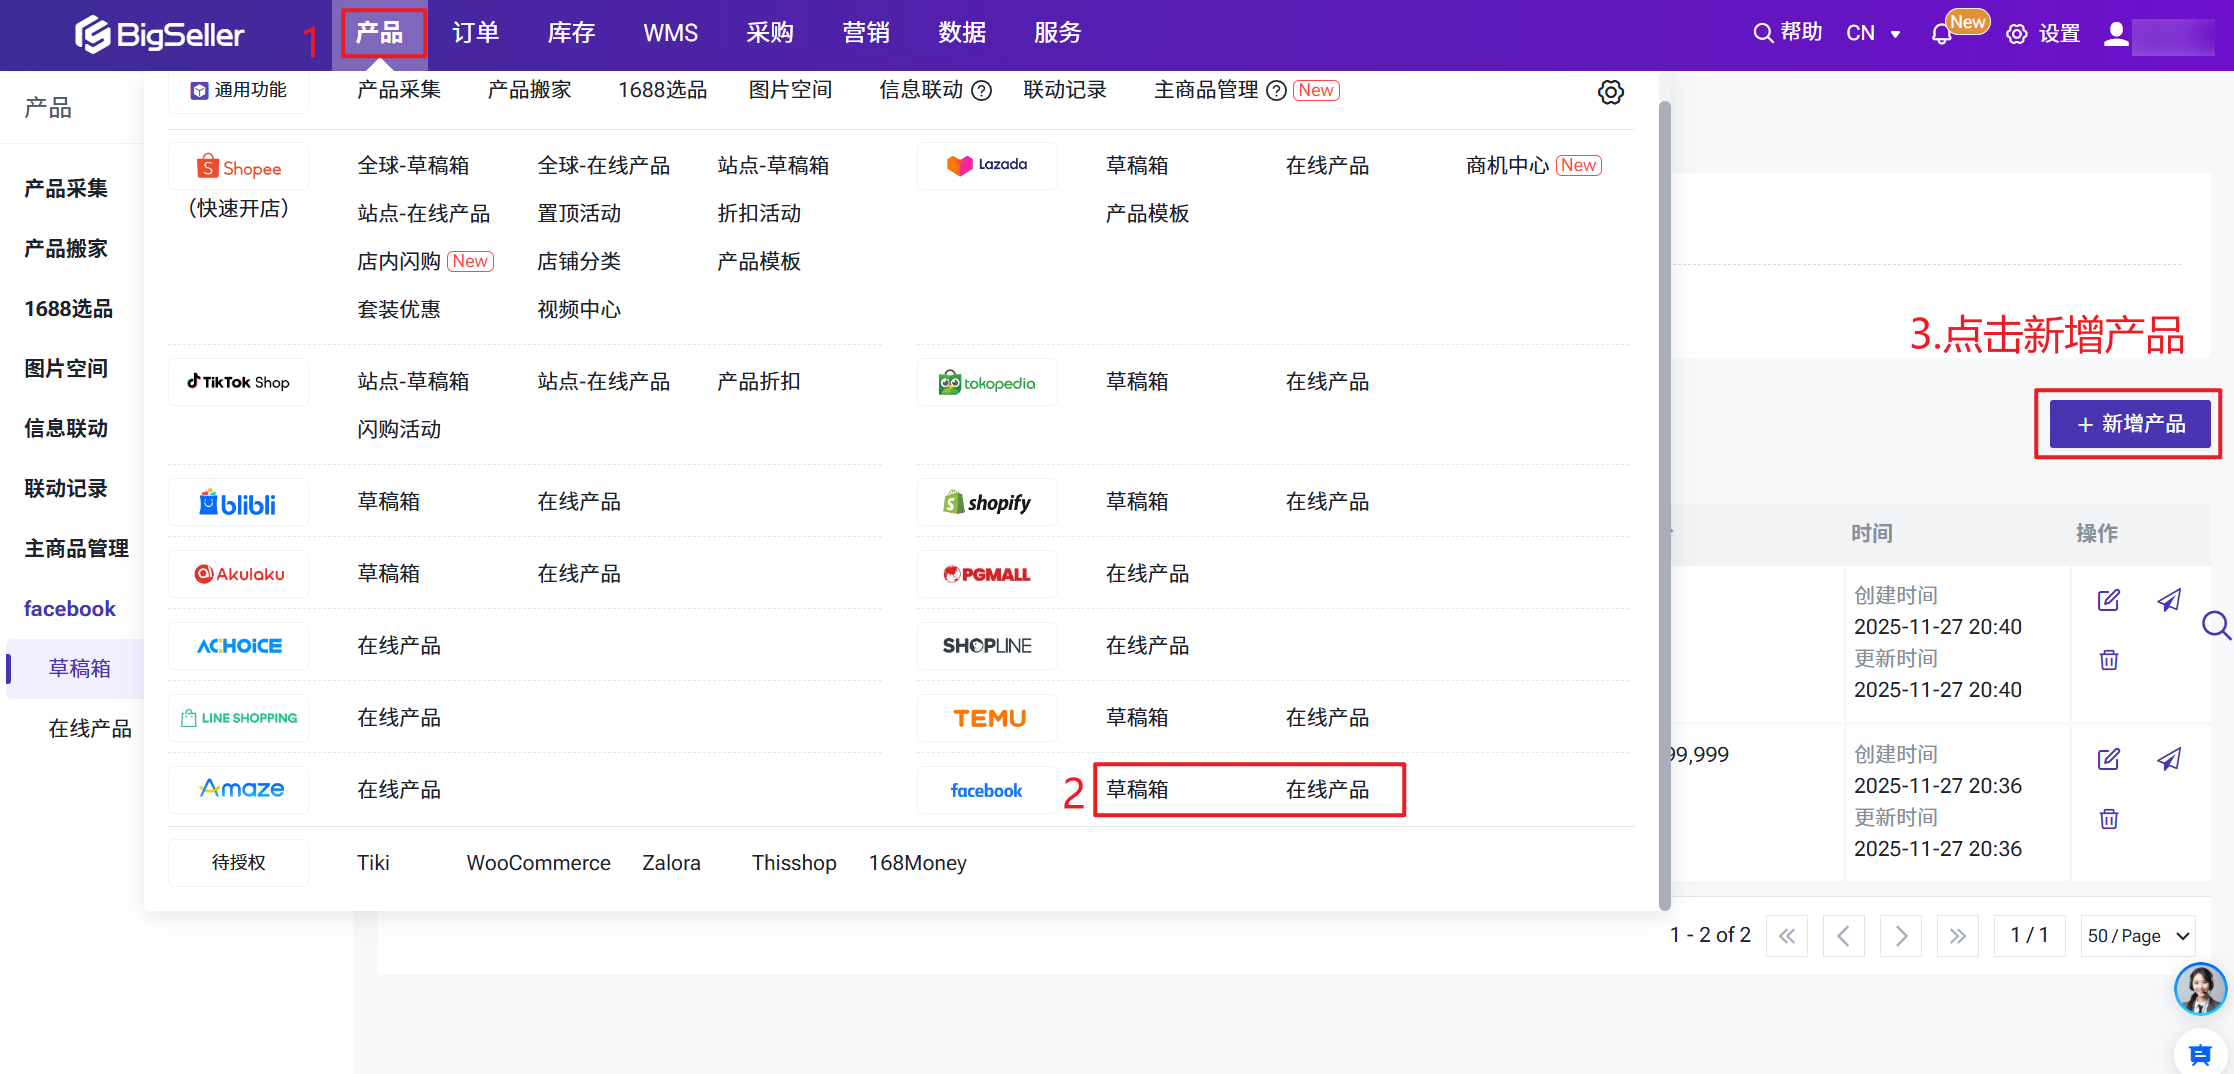Delete the first product using trash icon
The height and width of the screenshot is (1074, 2234).
coord(2108,660)
